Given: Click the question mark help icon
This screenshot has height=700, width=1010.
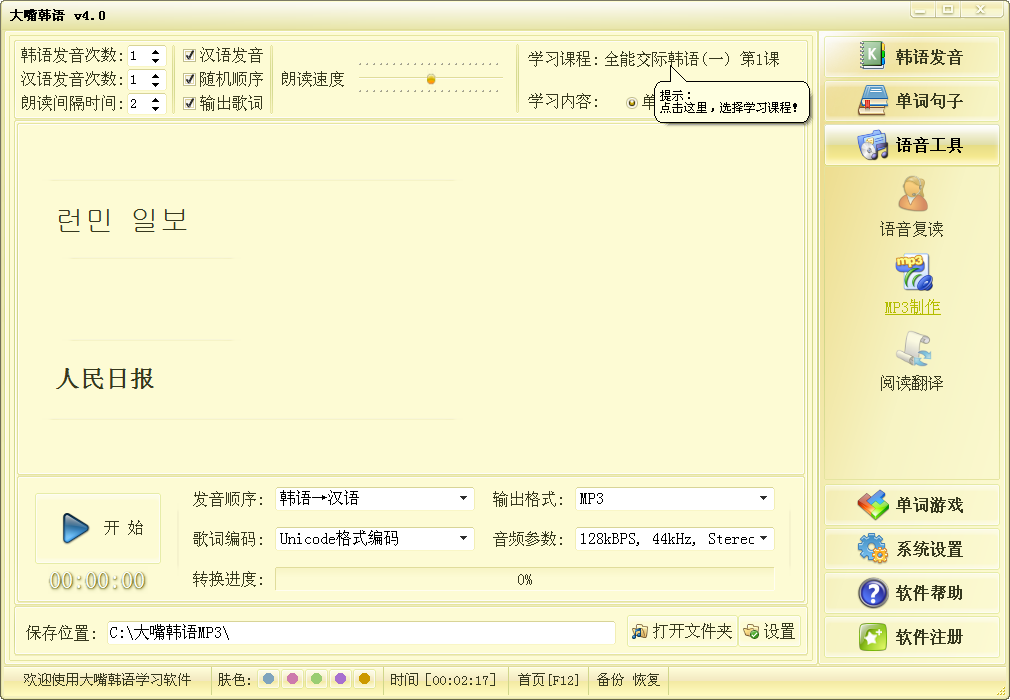Looking at the screenshot, I should click(x=873, y=592).
